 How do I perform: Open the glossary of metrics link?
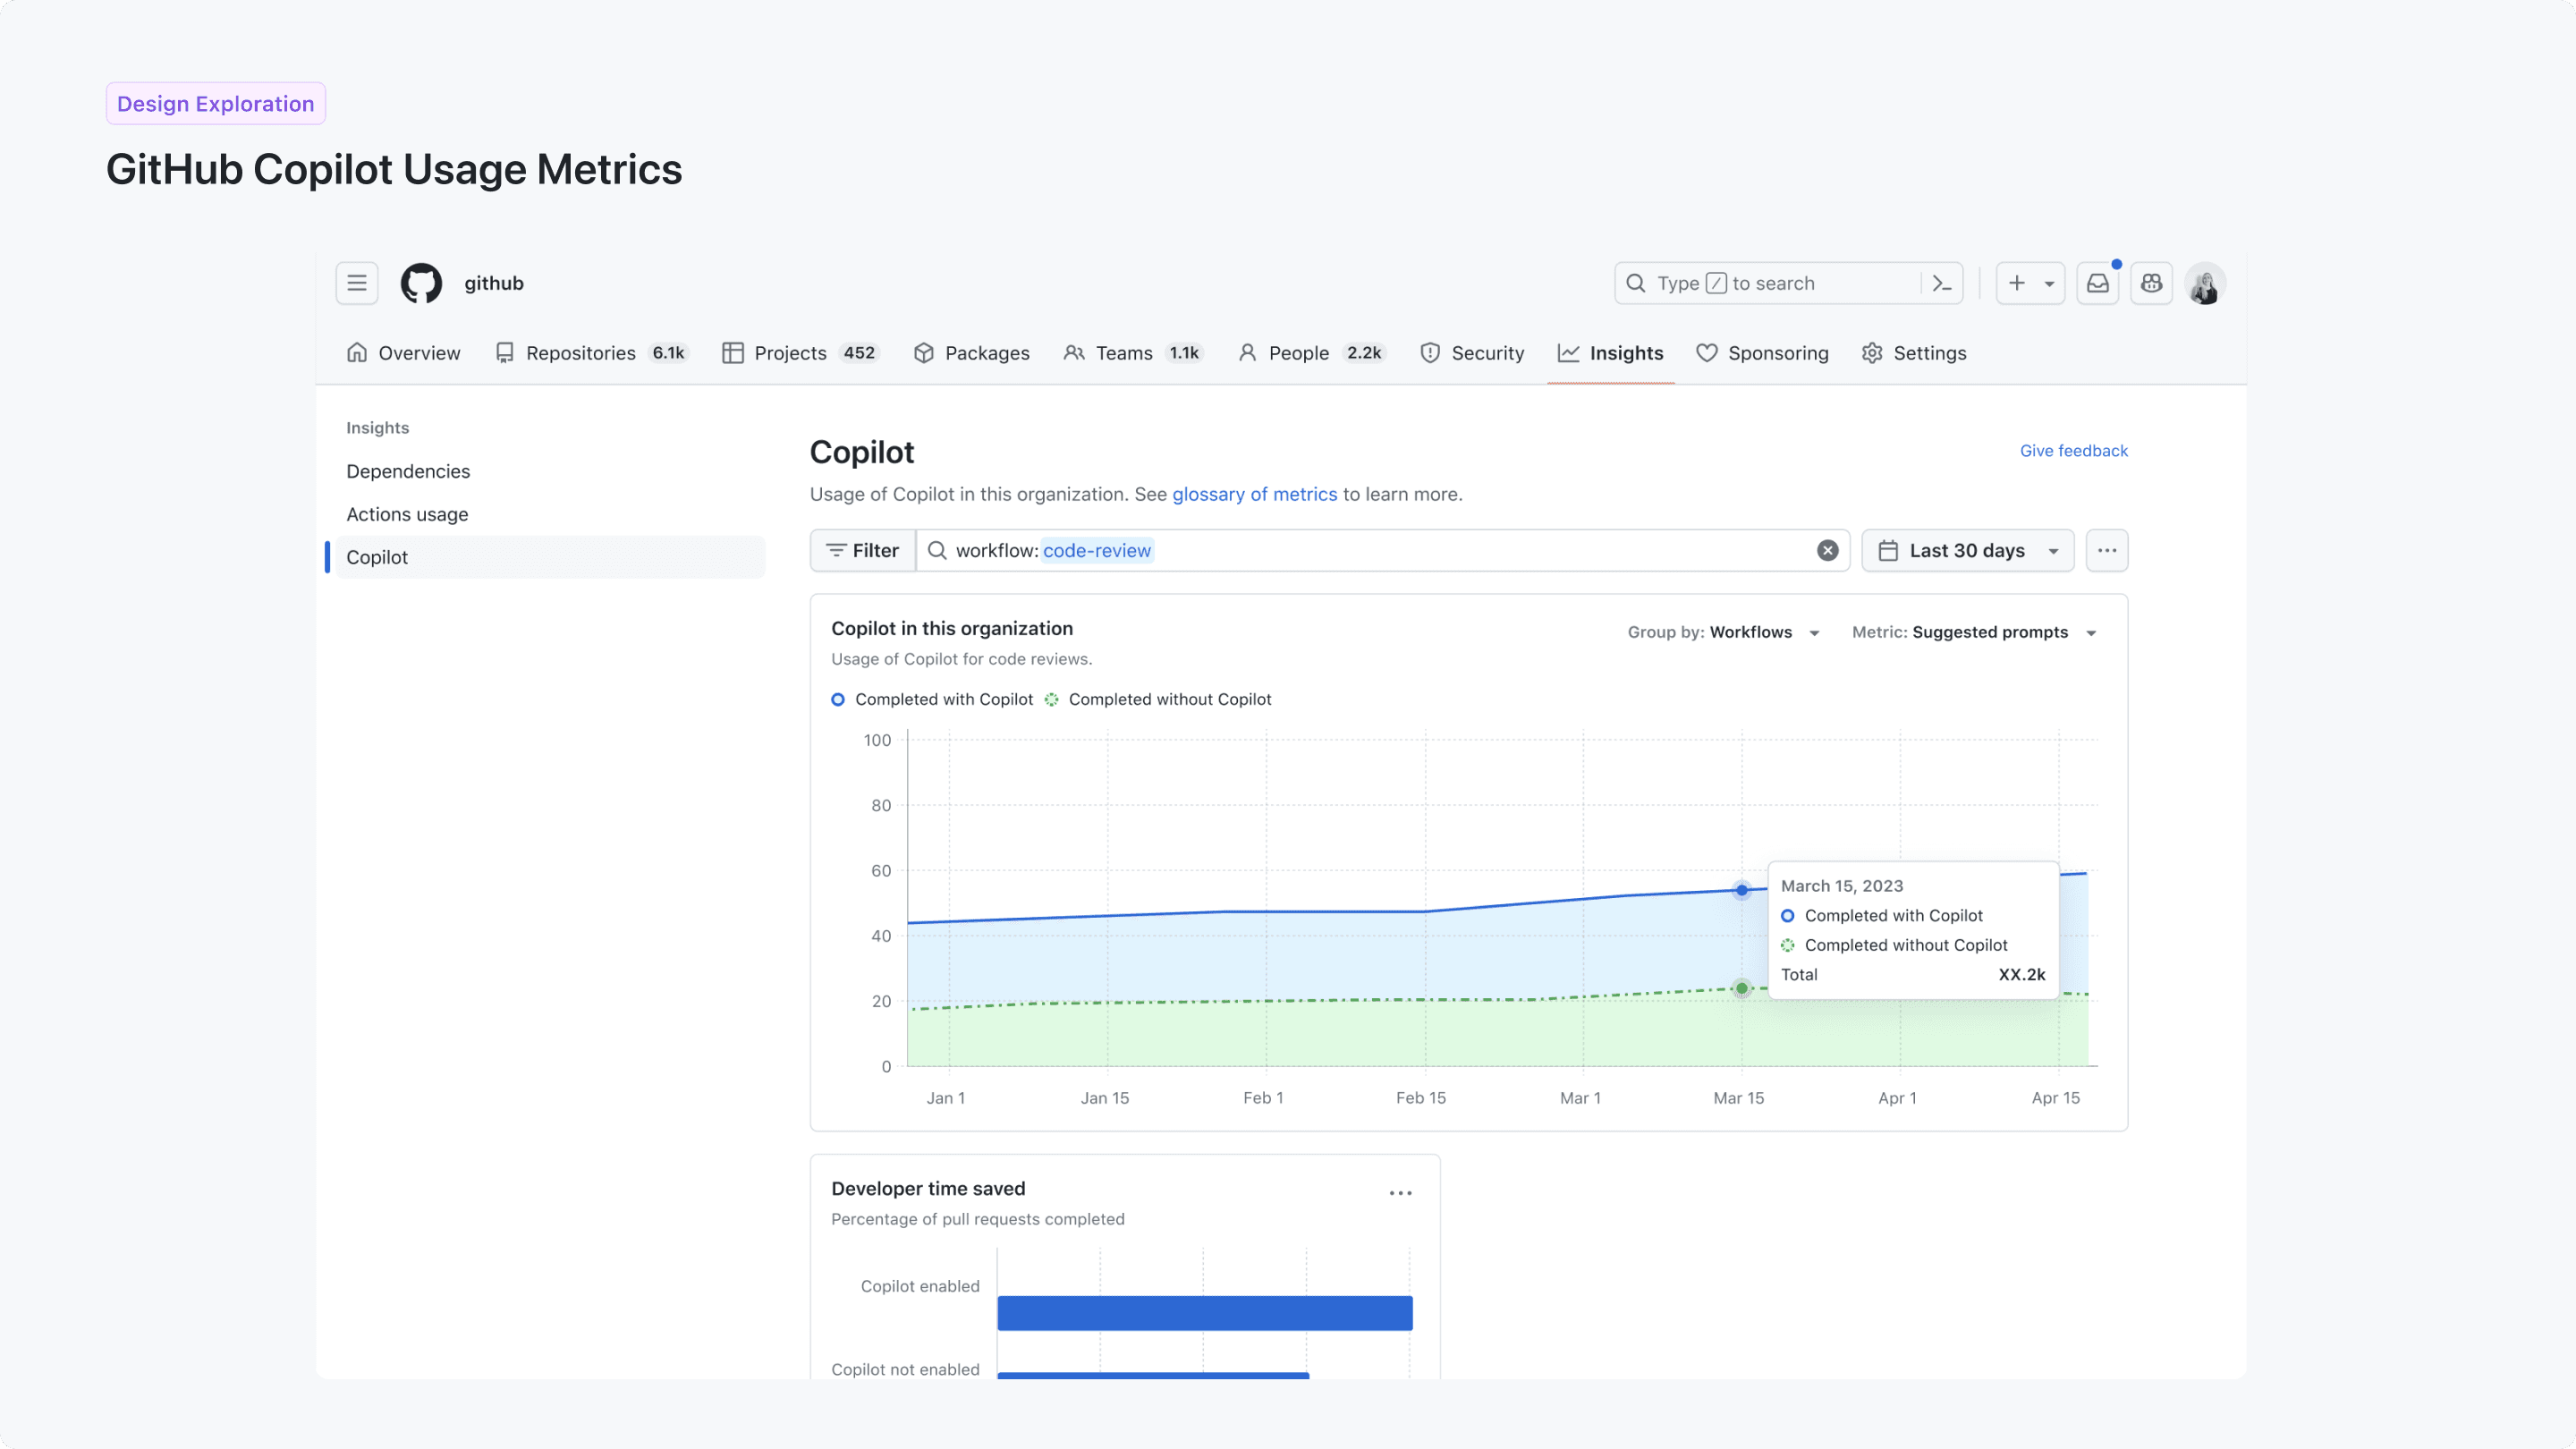pos(1255,494)
